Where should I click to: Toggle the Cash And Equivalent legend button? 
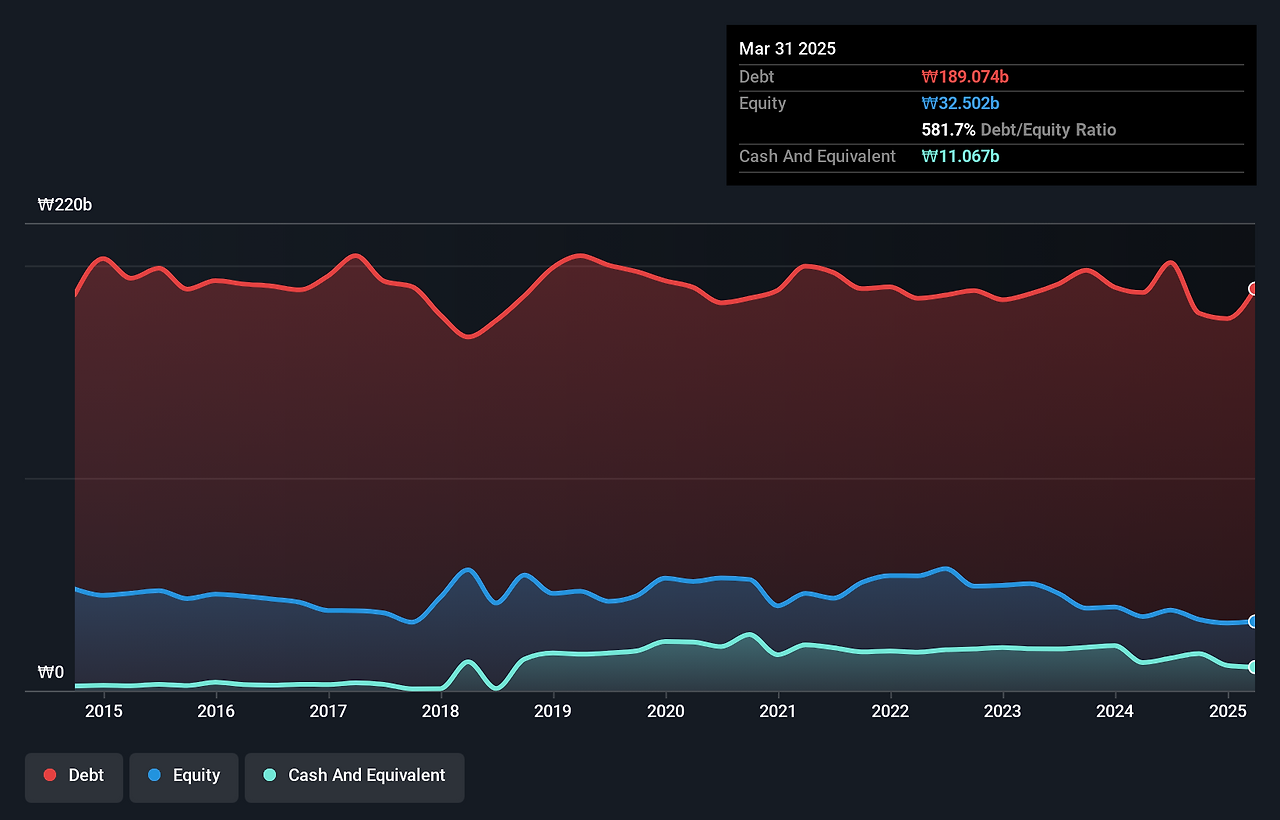pyautogui.click(x=355, y=777)
